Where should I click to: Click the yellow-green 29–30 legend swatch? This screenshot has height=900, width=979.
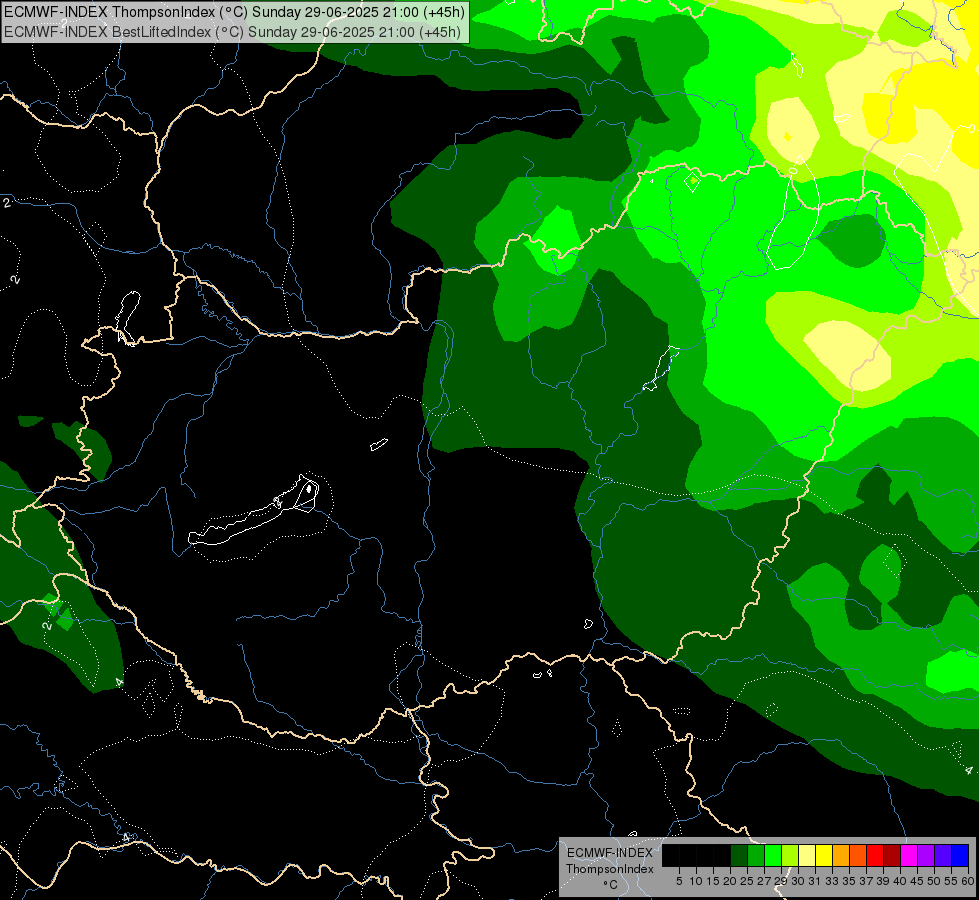coord(790,855)
